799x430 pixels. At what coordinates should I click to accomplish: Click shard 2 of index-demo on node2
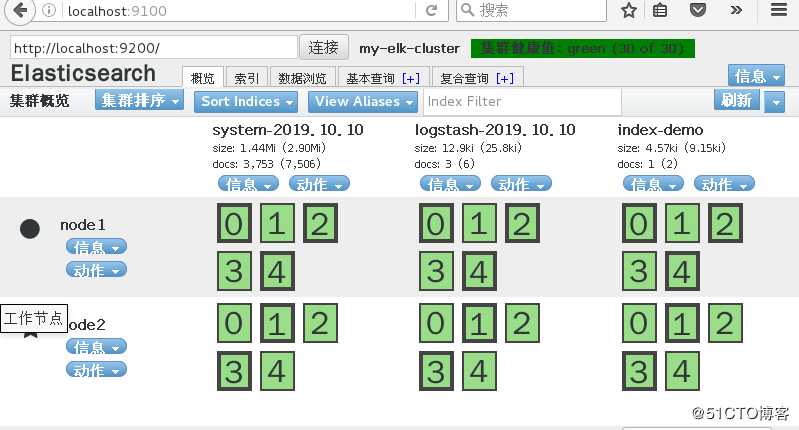pos(725,322)
